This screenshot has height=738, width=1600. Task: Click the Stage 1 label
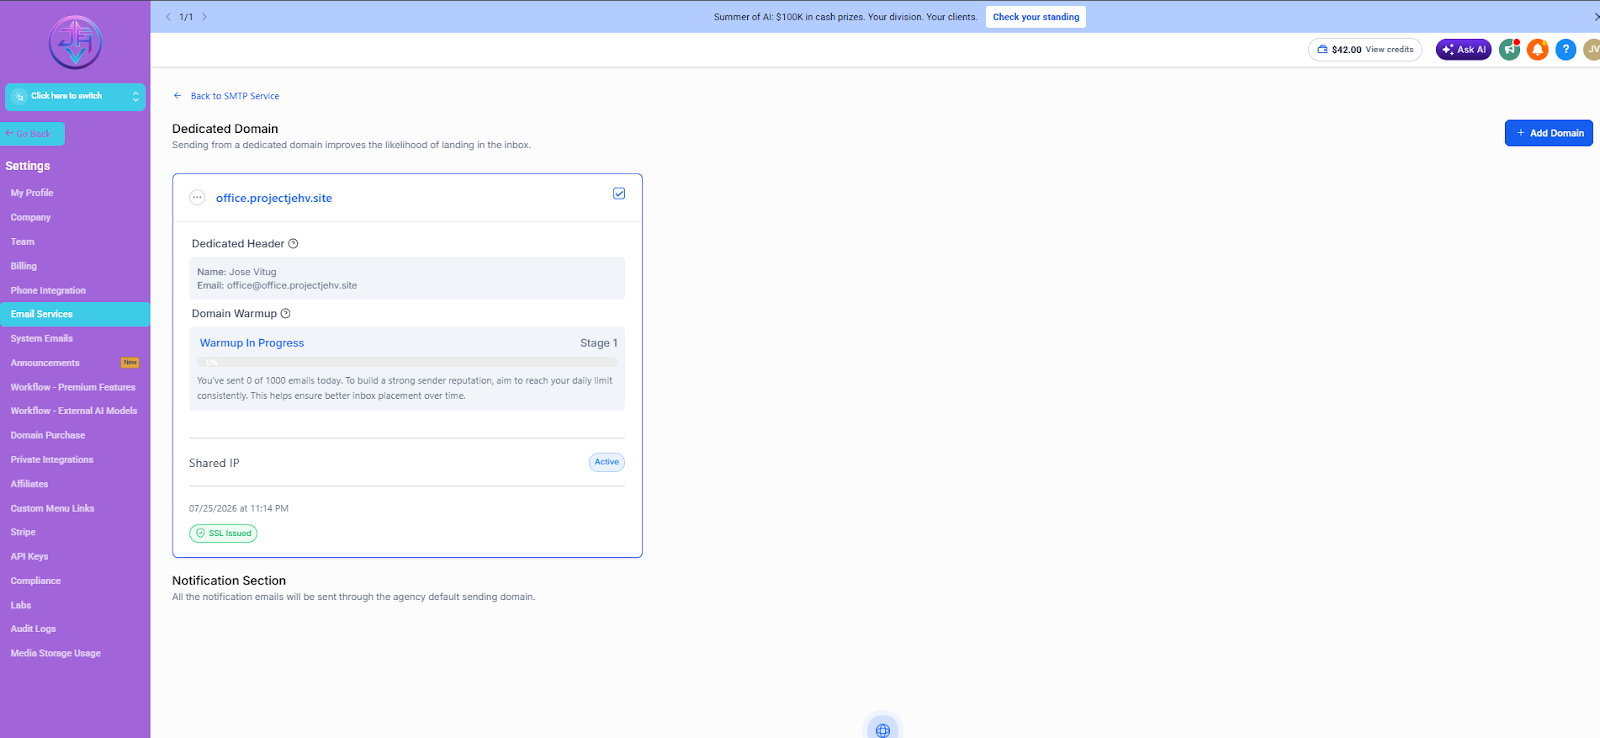[x=599, y=343]
